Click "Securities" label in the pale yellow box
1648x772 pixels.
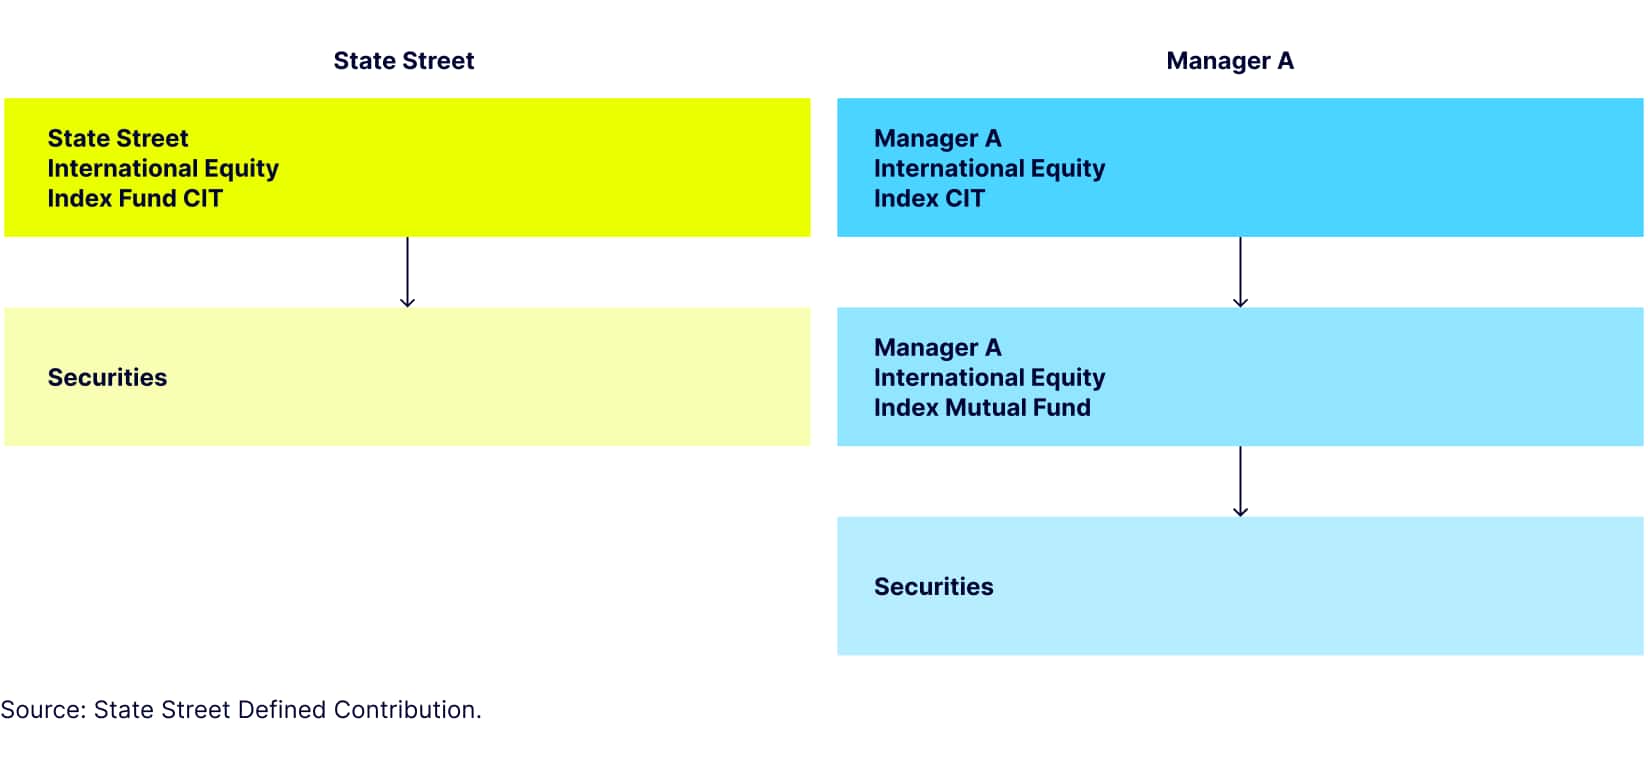pos(107,377)
